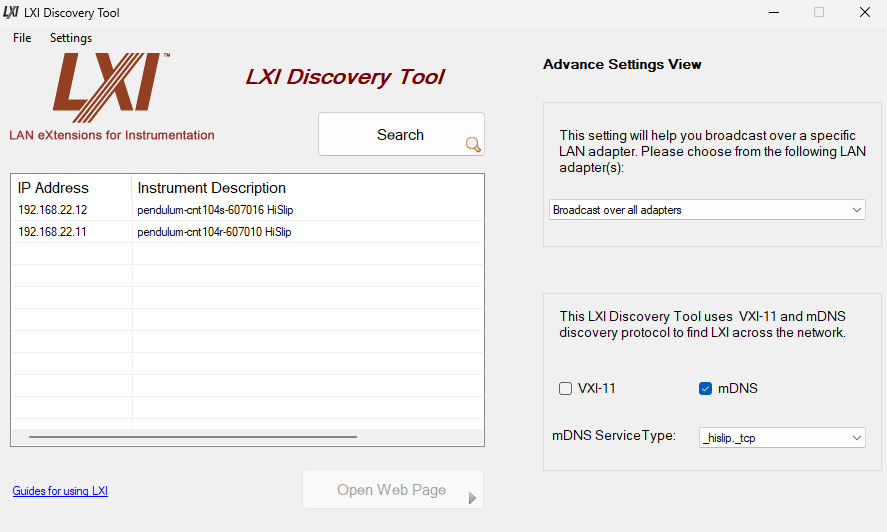Click the magnifier icon on Search button
Viewport: 887px width, 532px height.
click(x=473, y=145)
